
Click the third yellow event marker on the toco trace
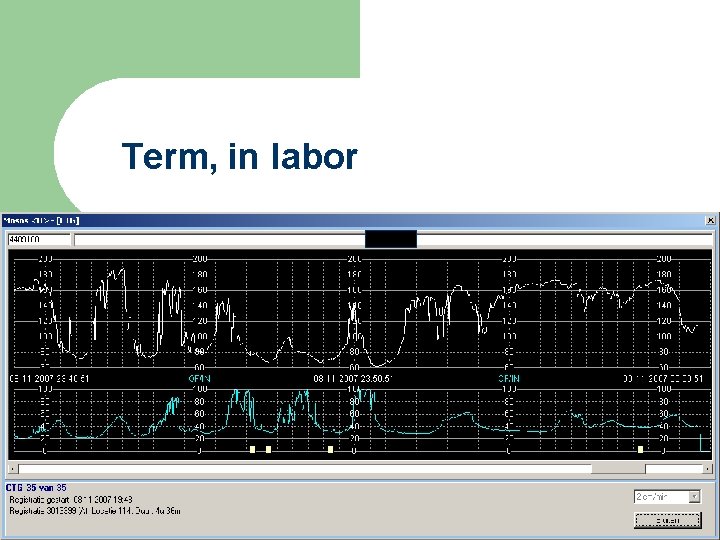331,449
